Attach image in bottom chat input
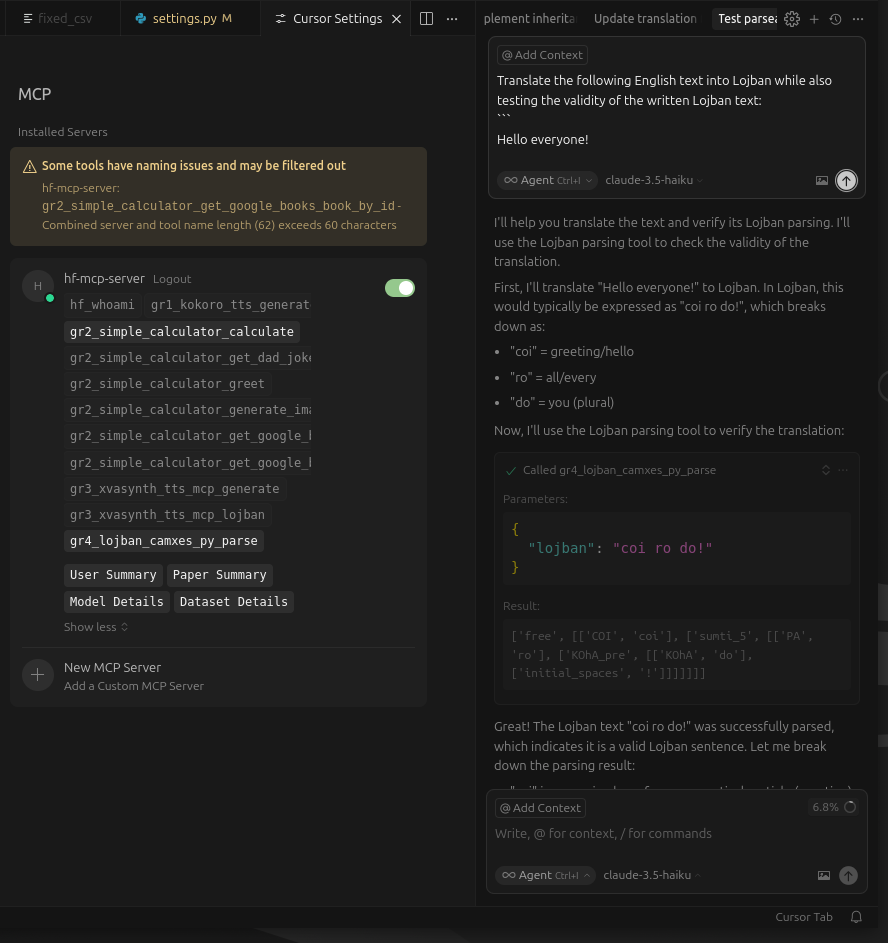Viewport: 888px width, 943px height. coord(824,875)
